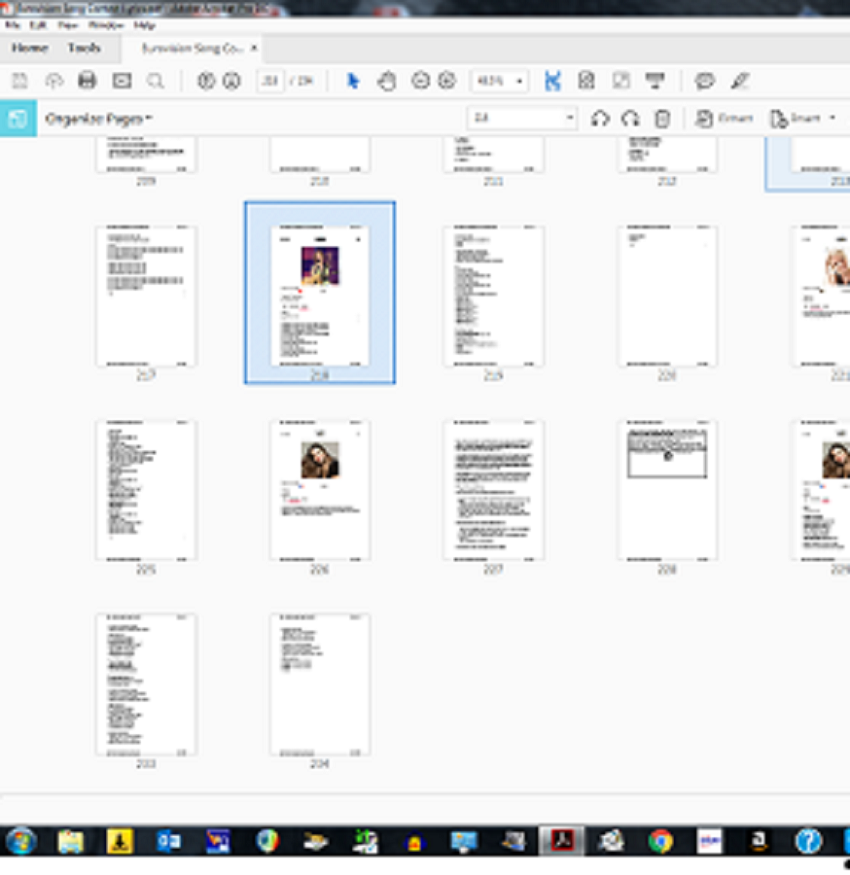Screen dimensions: 850x875
Task: Click the cloud upload icon
Action: tap(54, 81)
